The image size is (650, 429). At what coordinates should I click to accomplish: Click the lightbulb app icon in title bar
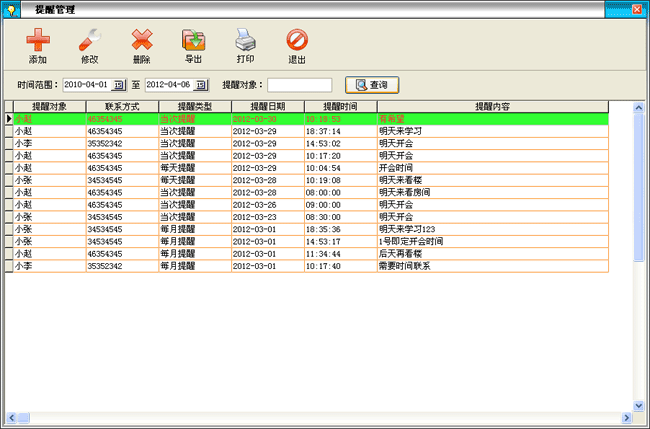tap(10, 8)
